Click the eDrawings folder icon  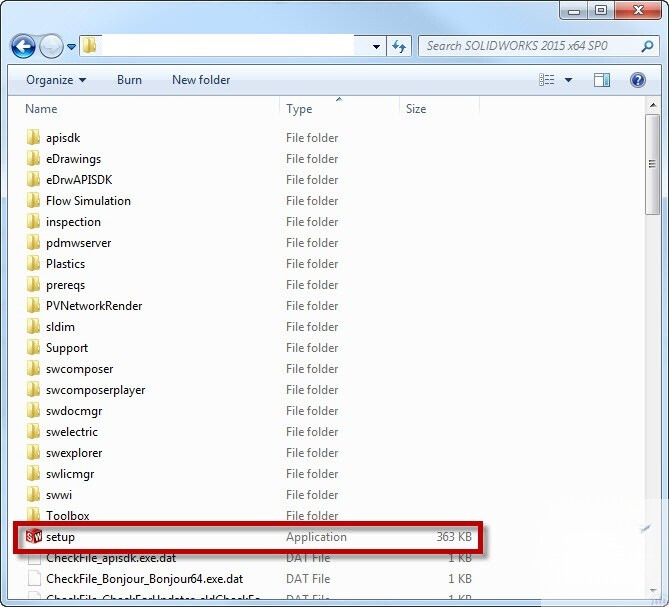(33, 158)
